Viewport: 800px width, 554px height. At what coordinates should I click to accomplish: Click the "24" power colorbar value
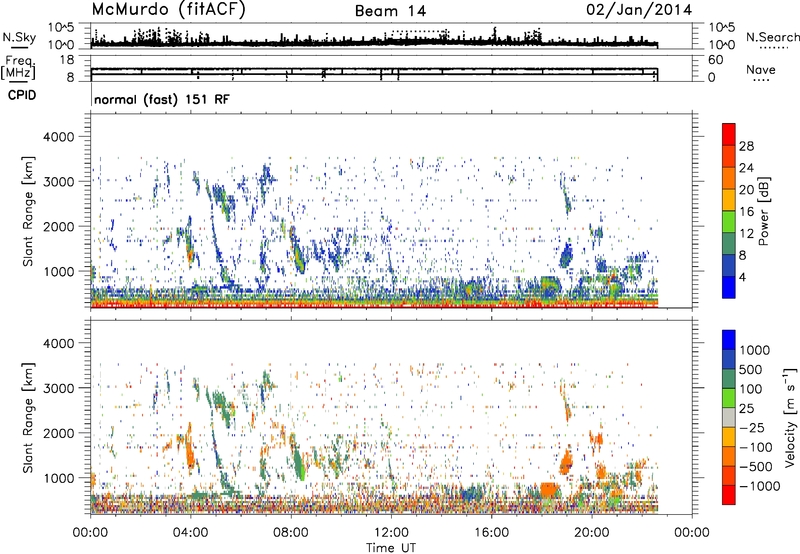[x=746, y=168]
